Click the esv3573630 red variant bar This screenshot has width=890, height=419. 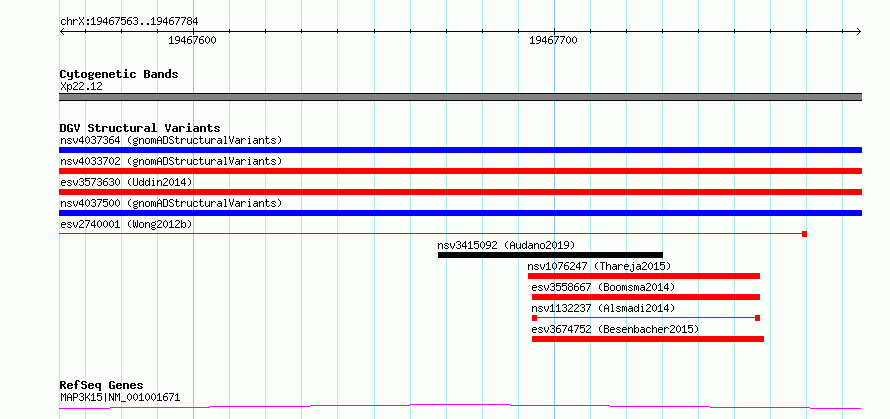tap(460, 192)
